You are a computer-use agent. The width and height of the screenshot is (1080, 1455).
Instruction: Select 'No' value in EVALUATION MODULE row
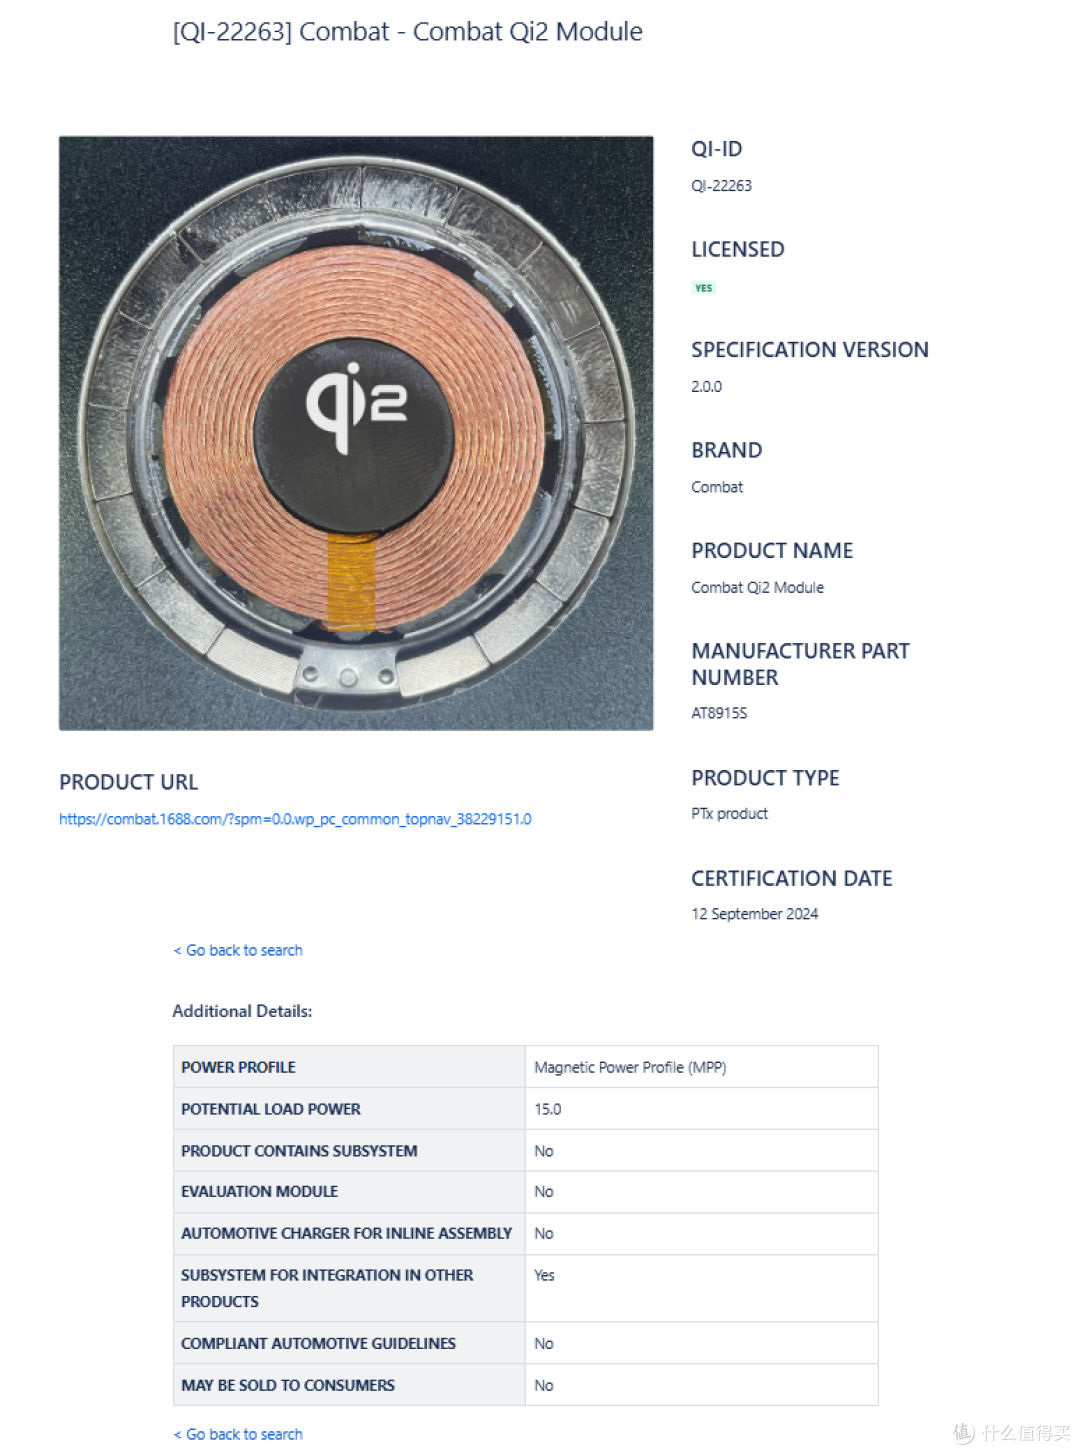(544, 1192)
